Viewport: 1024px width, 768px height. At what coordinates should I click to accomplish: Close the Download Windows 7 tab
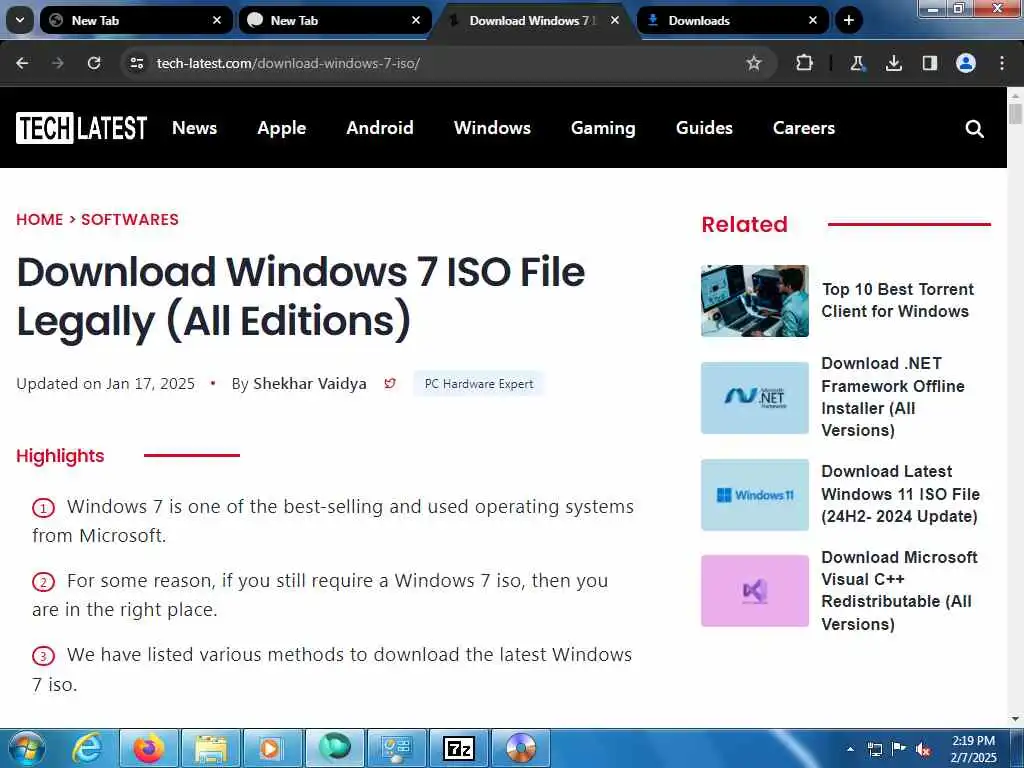click(x=615, y=20)
